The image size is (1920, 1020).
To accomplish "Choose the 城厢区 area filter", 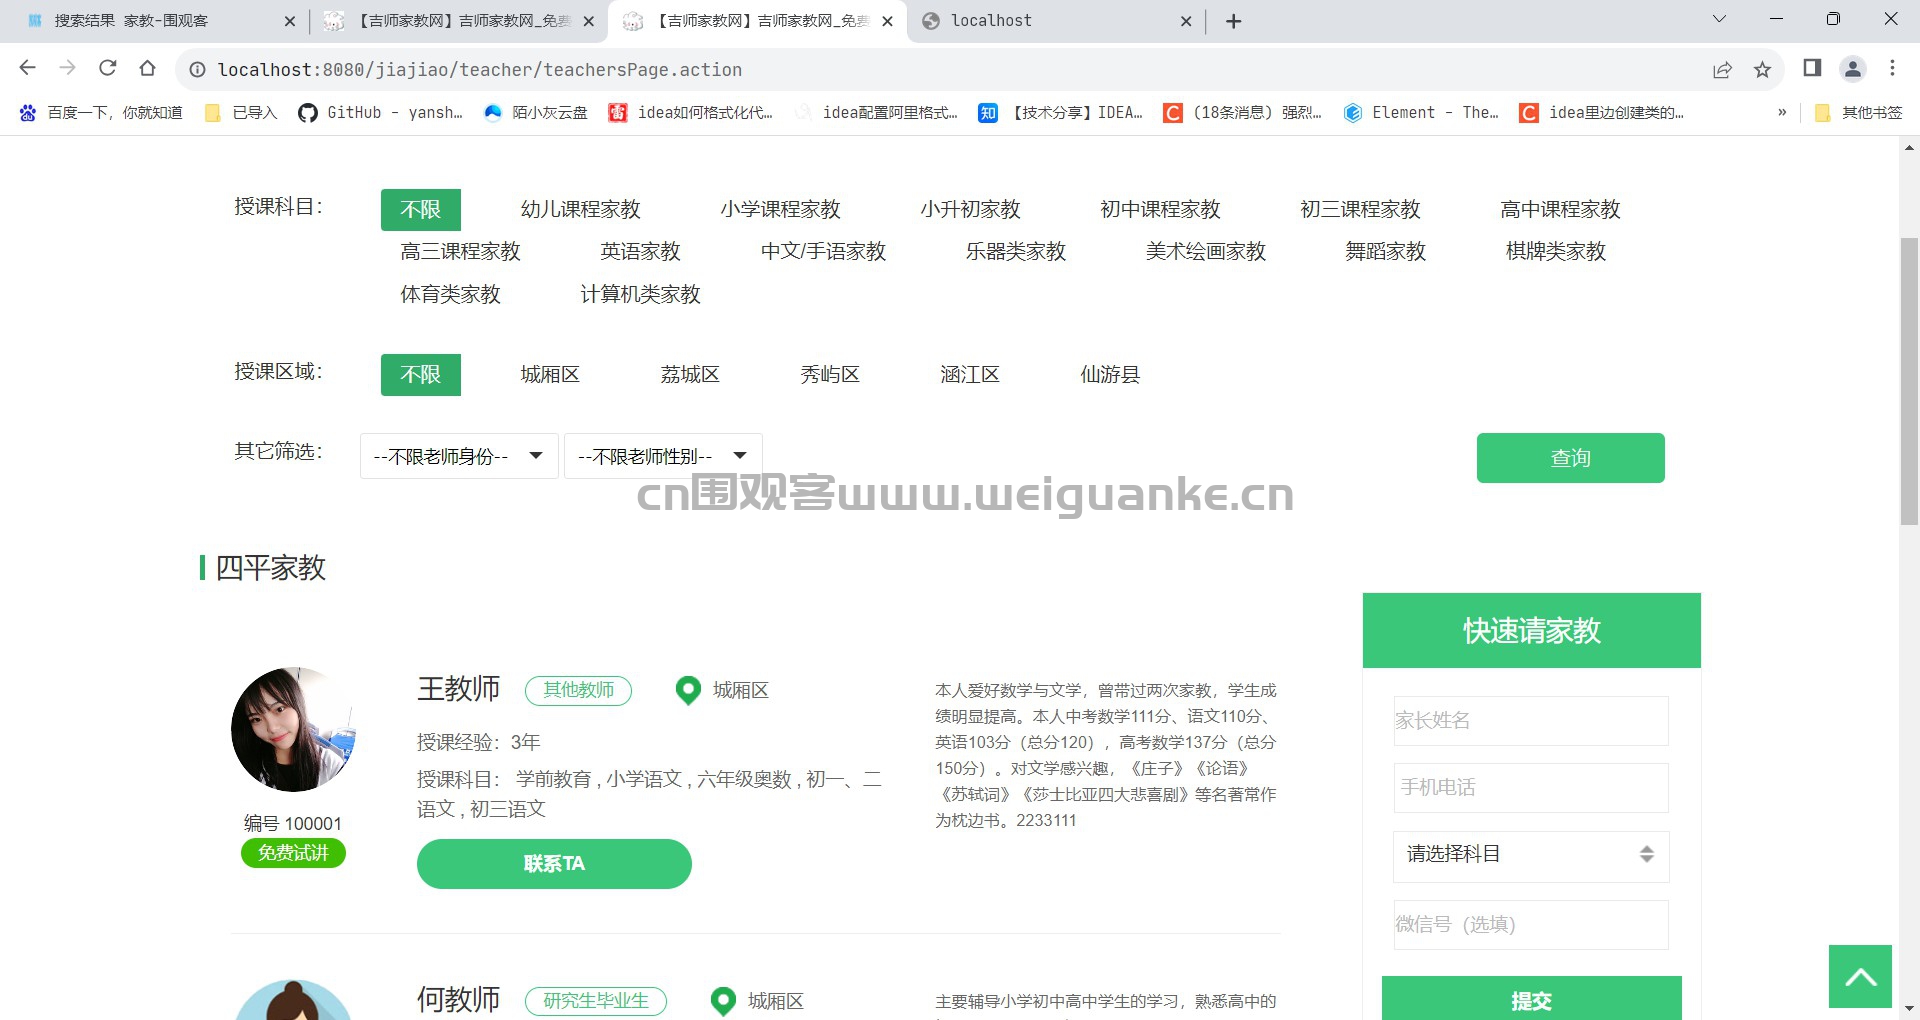I will click(x=550, y=375).
